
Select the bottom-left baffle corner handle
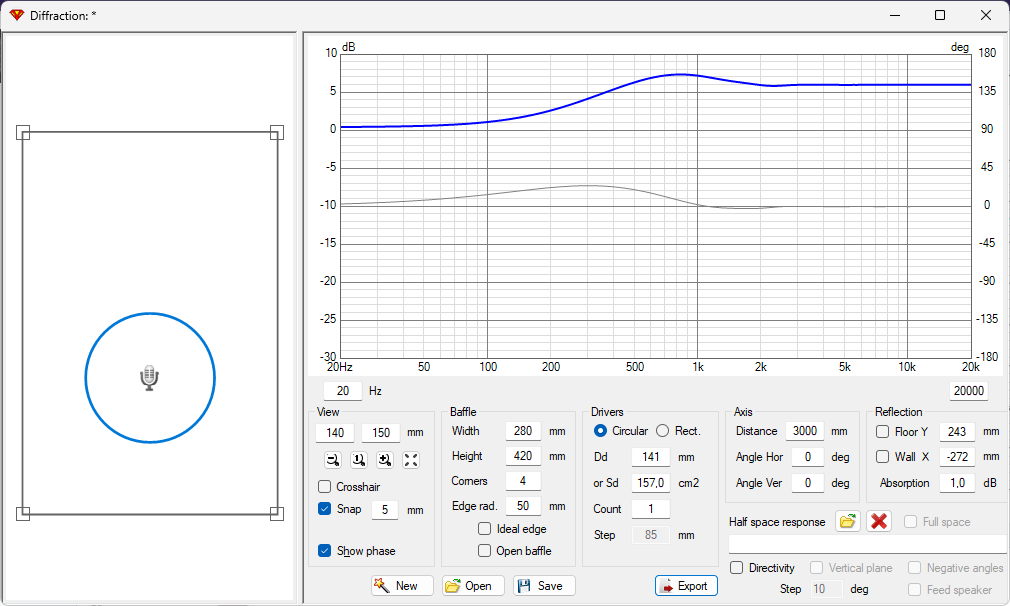(23, 513)
